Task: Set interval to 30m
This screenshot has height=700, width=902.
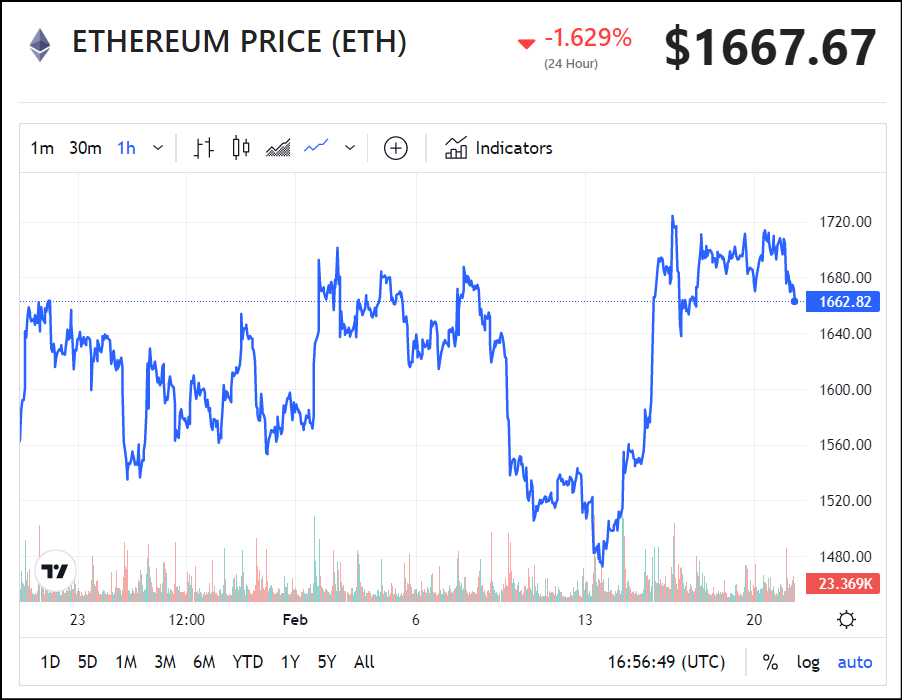Action: 85,148
